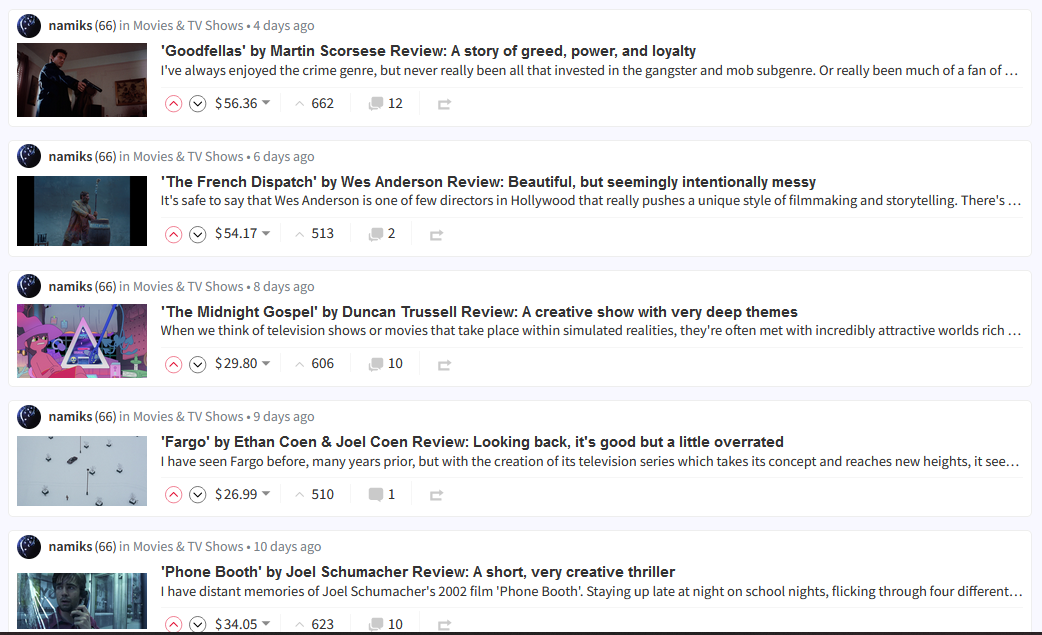Show voters list with 606 votes

tap(314, 364)
